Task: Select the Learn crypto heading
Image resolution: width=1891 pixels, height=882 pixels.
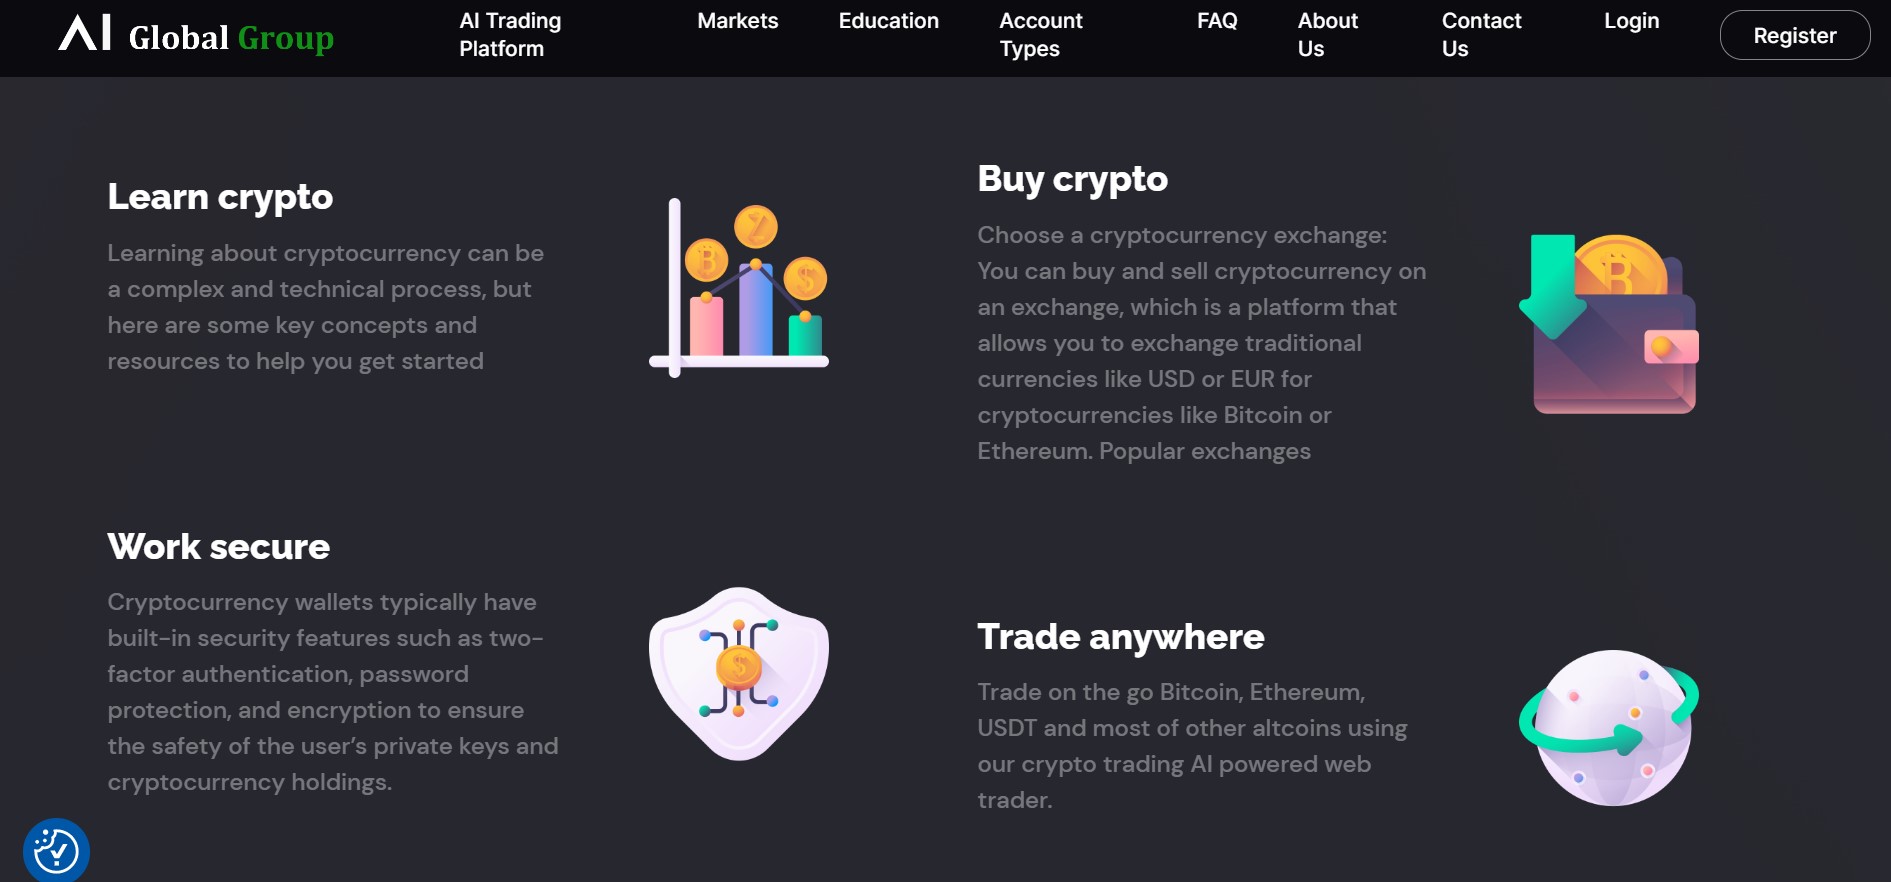Action: pyautogui.click(x=220, y=197)
